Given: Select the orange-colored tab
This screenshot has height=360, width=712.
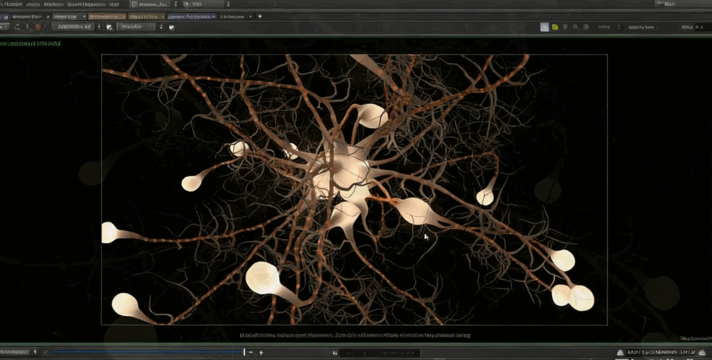Looking at the screenshot, I should coord(106,16).
